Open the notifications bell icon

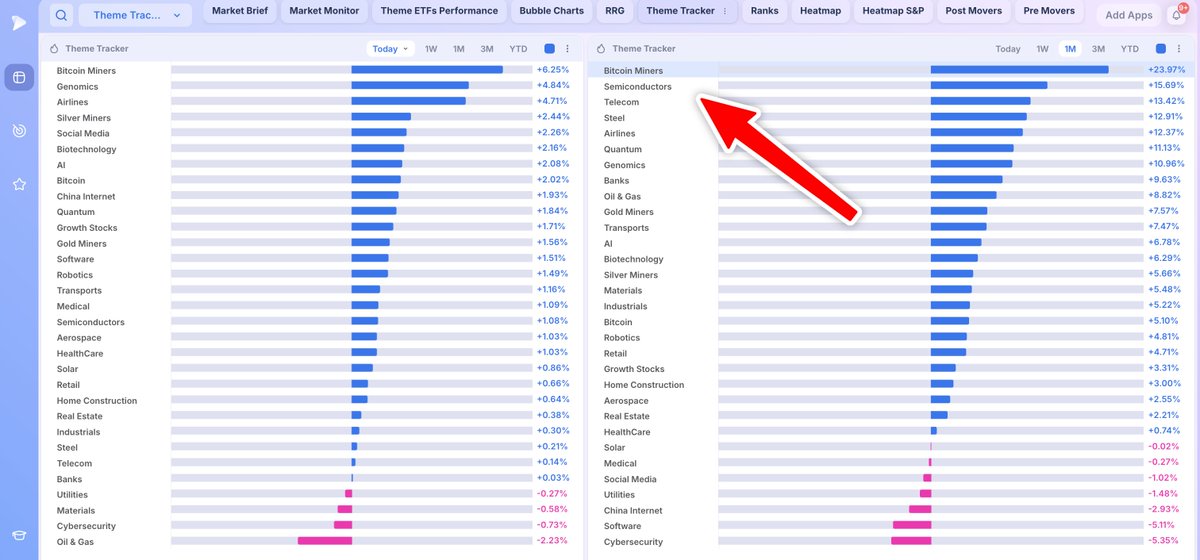point(1177,15)
